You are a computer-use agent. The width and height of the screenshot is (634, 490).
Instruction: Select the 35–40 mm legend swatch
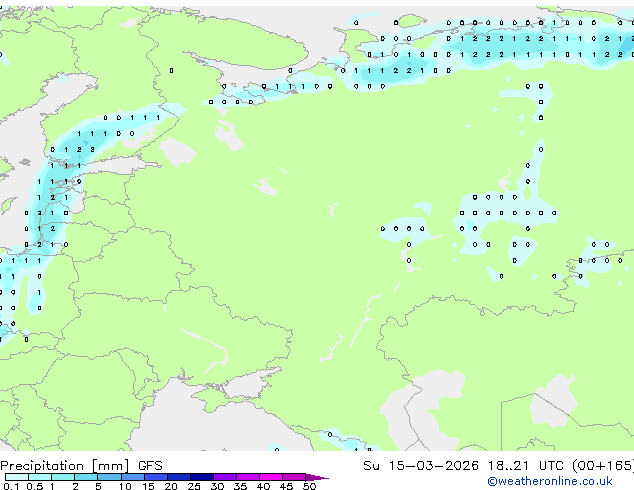pos(248,477)
